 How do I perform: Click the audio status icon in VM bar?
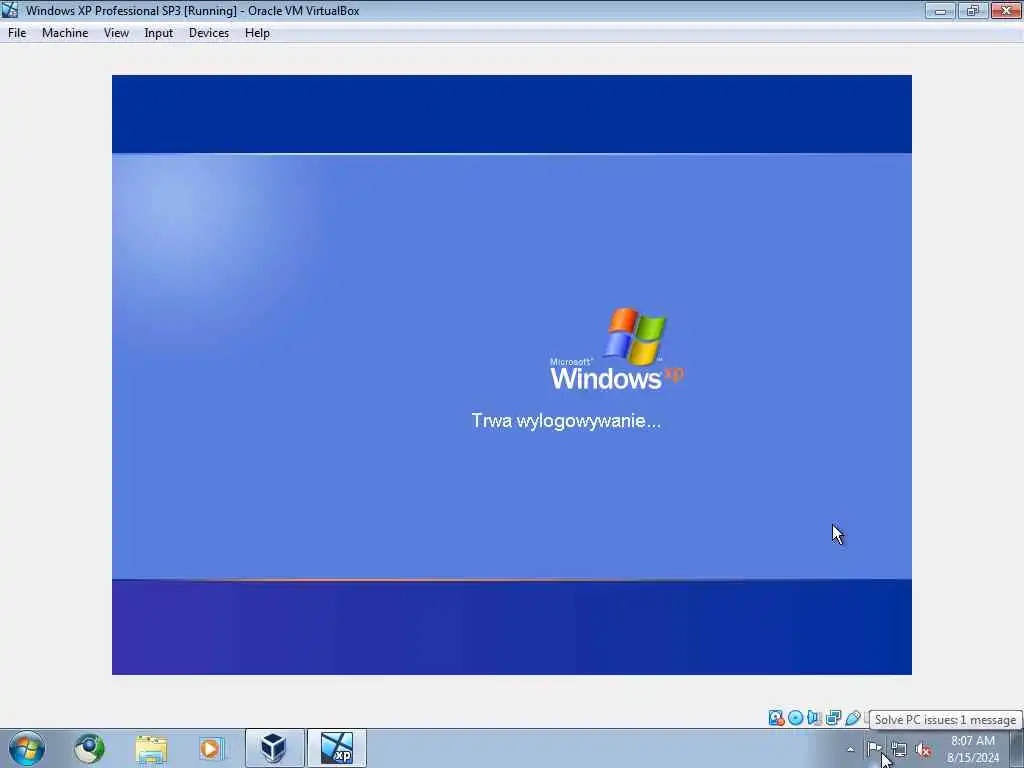click(814, 718)
